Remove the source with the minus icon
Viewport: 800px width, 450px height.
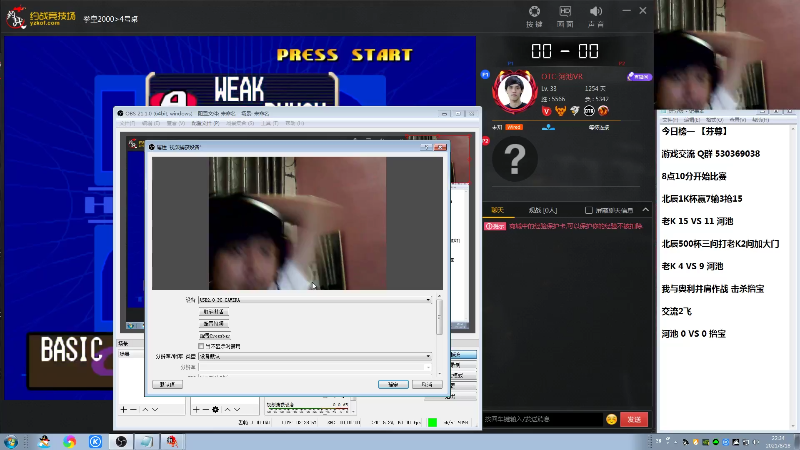tap(206, 410)
